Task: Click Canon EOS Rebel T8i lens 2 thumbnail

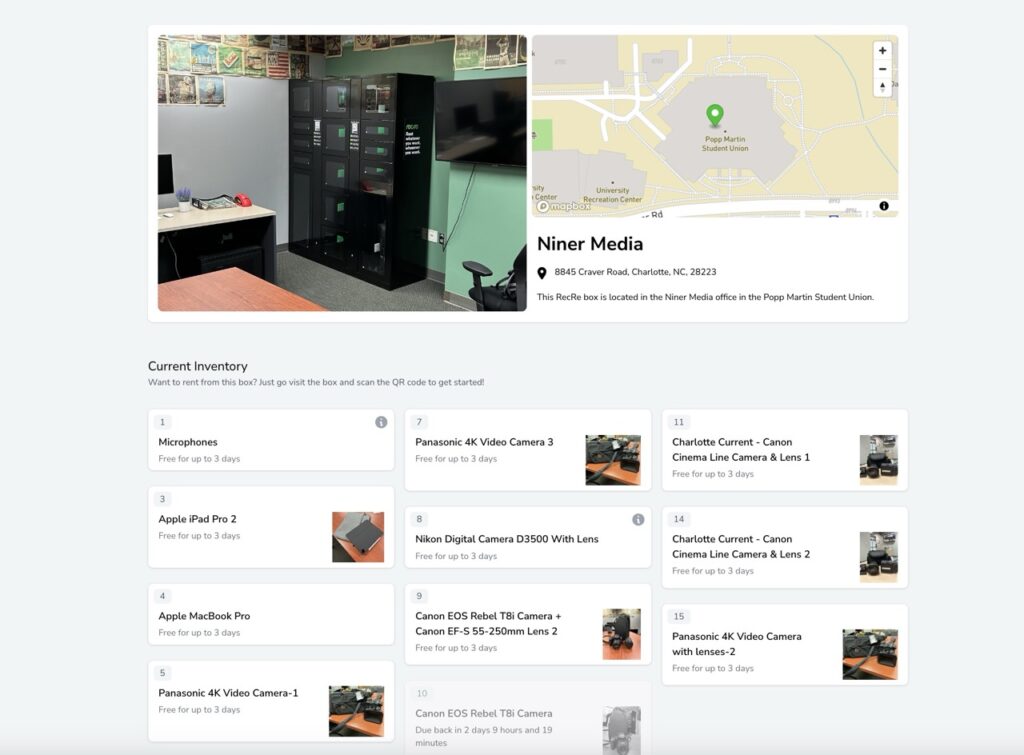Action: pos(621,634)
